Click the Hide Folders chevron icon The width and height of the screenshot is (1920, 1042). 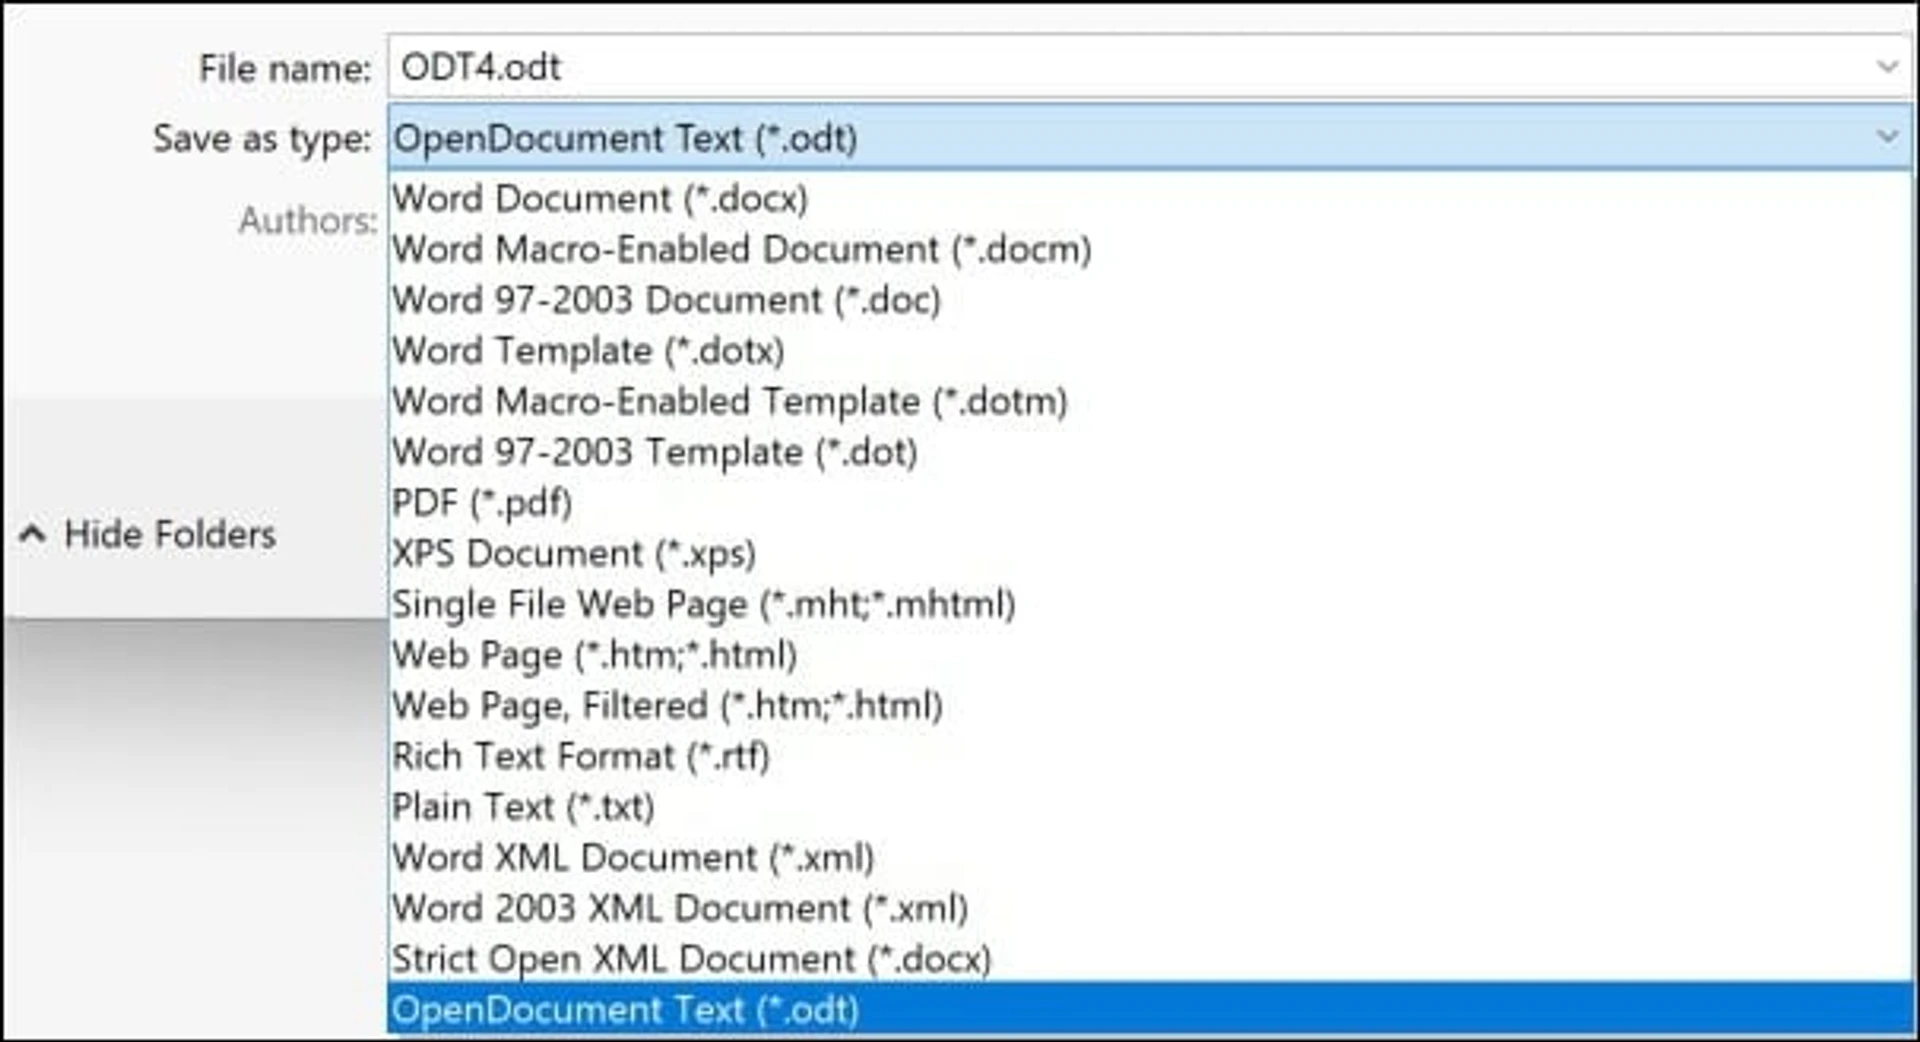pos(32,533)
